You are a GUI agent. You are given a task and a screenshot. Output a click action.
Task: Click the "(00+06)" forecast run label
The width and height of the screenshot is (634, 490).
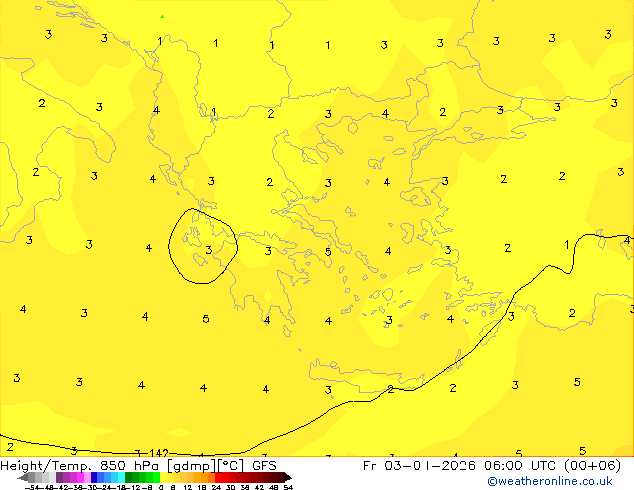(x=592, y=466)
